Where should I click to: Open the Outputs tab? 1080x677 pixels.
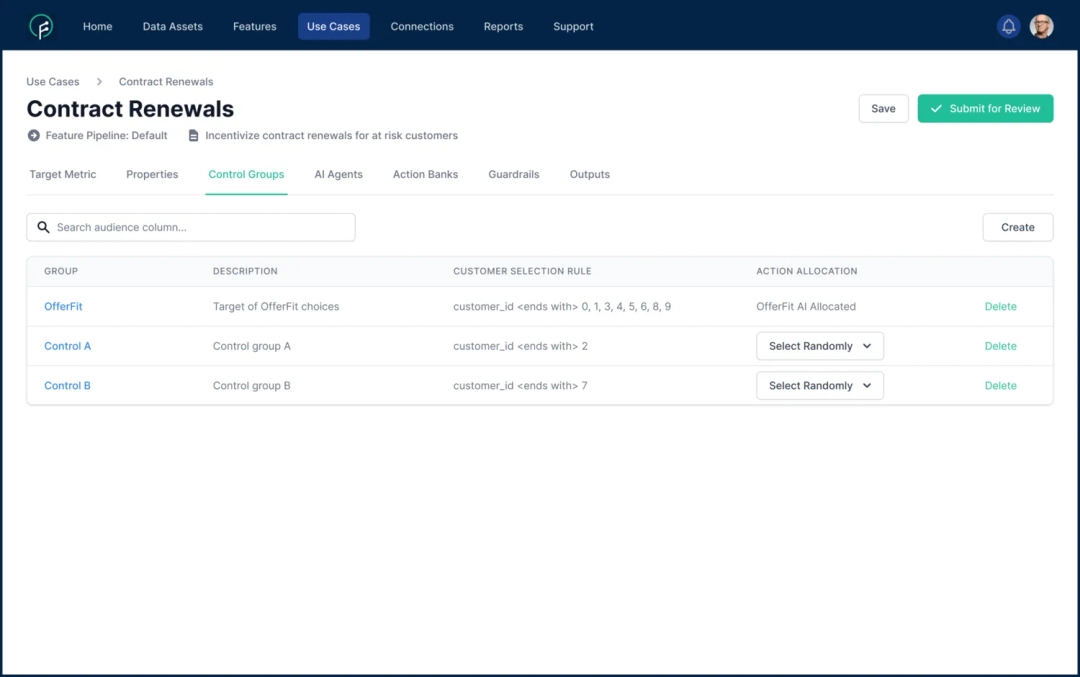[x=590, y=174]
